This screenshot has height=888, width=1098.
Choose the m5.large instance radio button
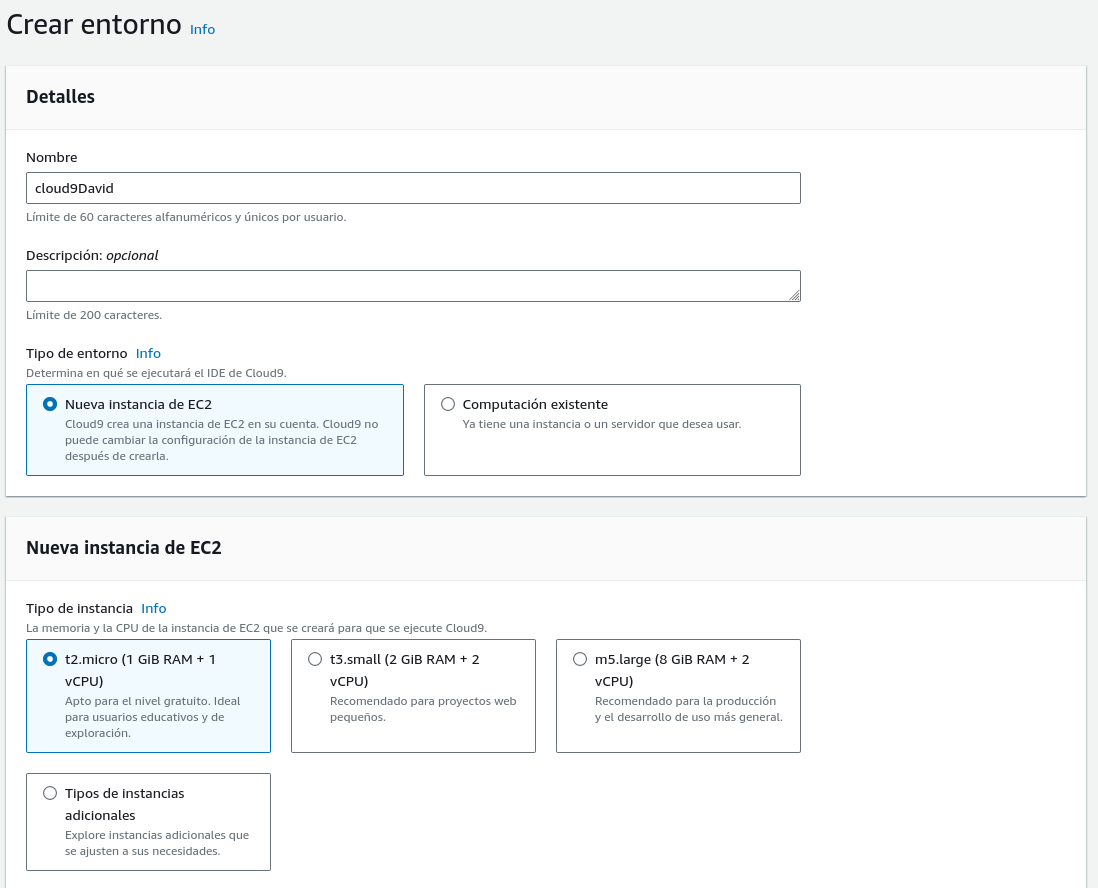pos(580,659)
